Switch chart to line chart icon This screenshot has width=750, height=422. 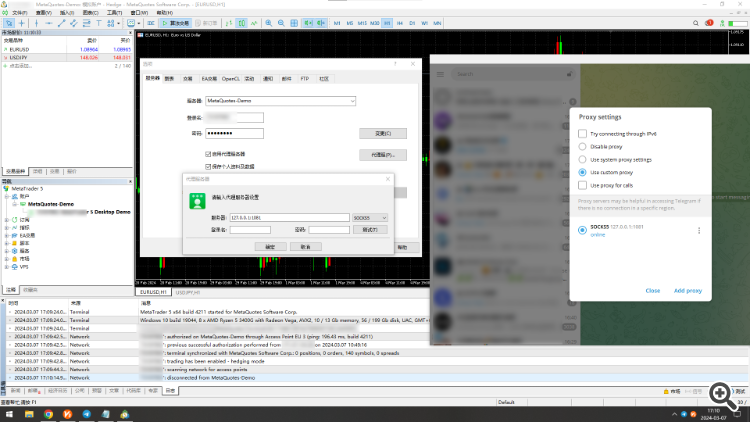[254, 23]
